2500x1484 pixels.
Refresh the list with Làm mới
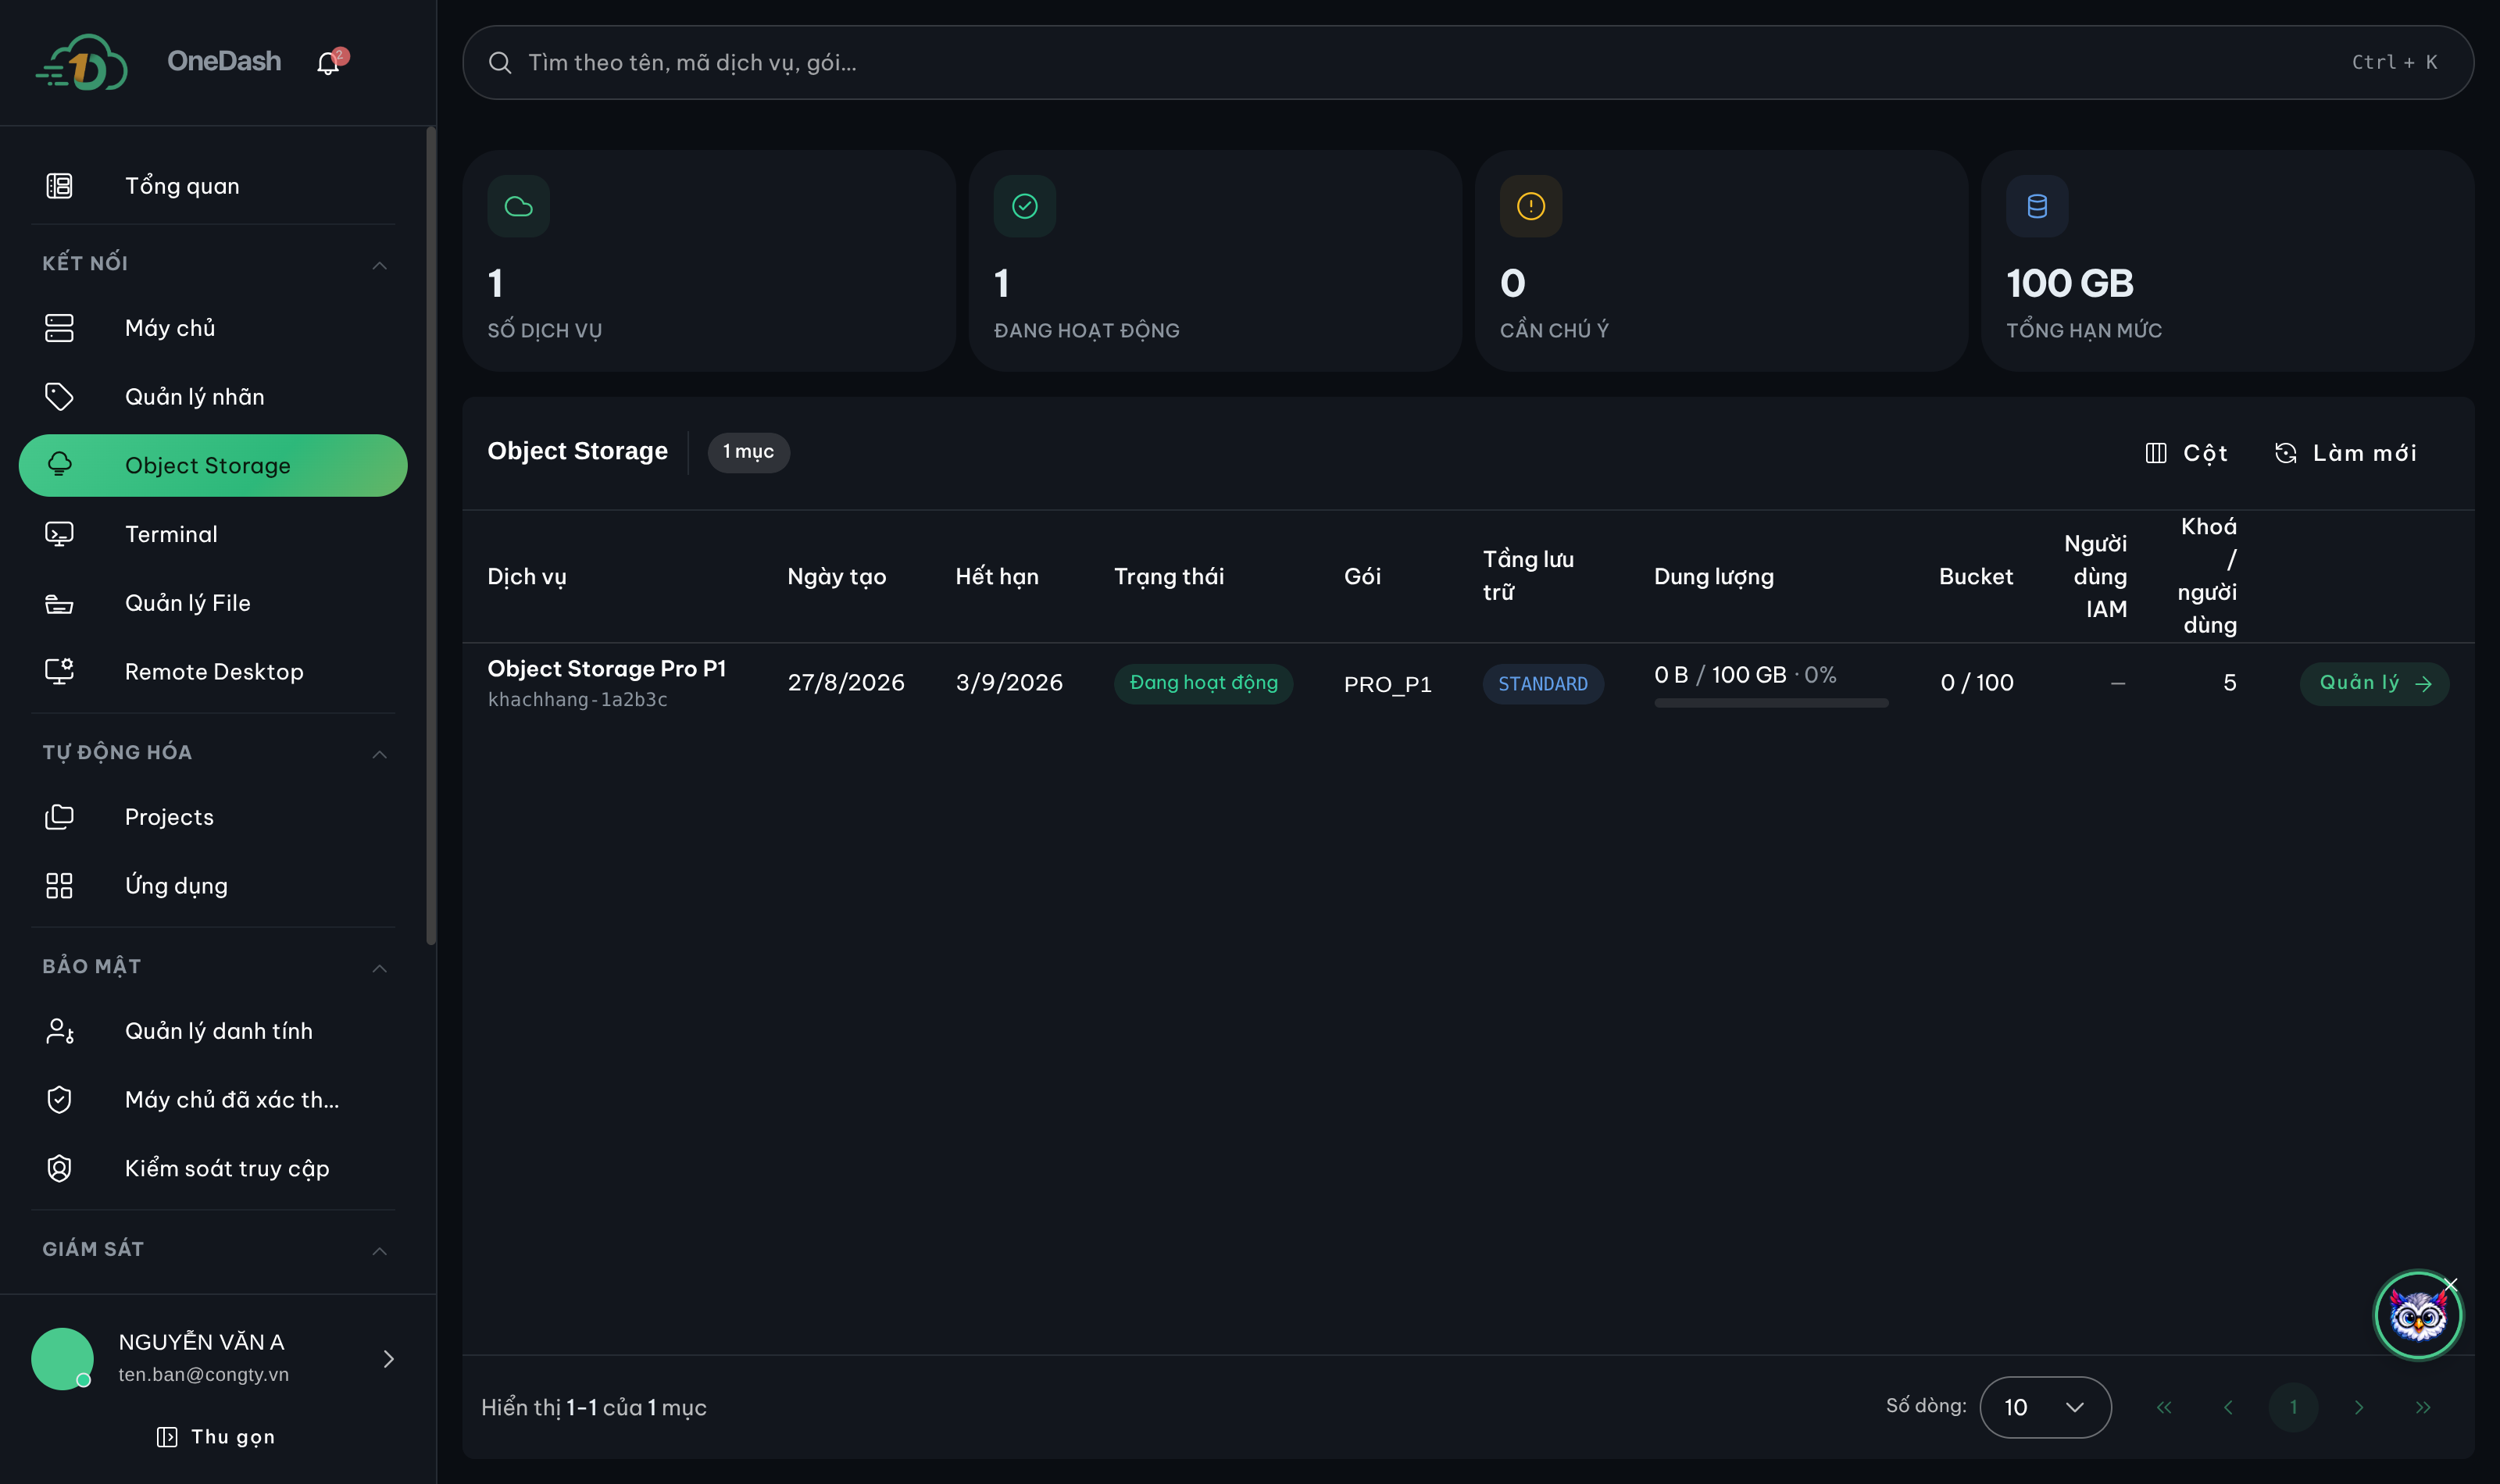point(2345,453)
